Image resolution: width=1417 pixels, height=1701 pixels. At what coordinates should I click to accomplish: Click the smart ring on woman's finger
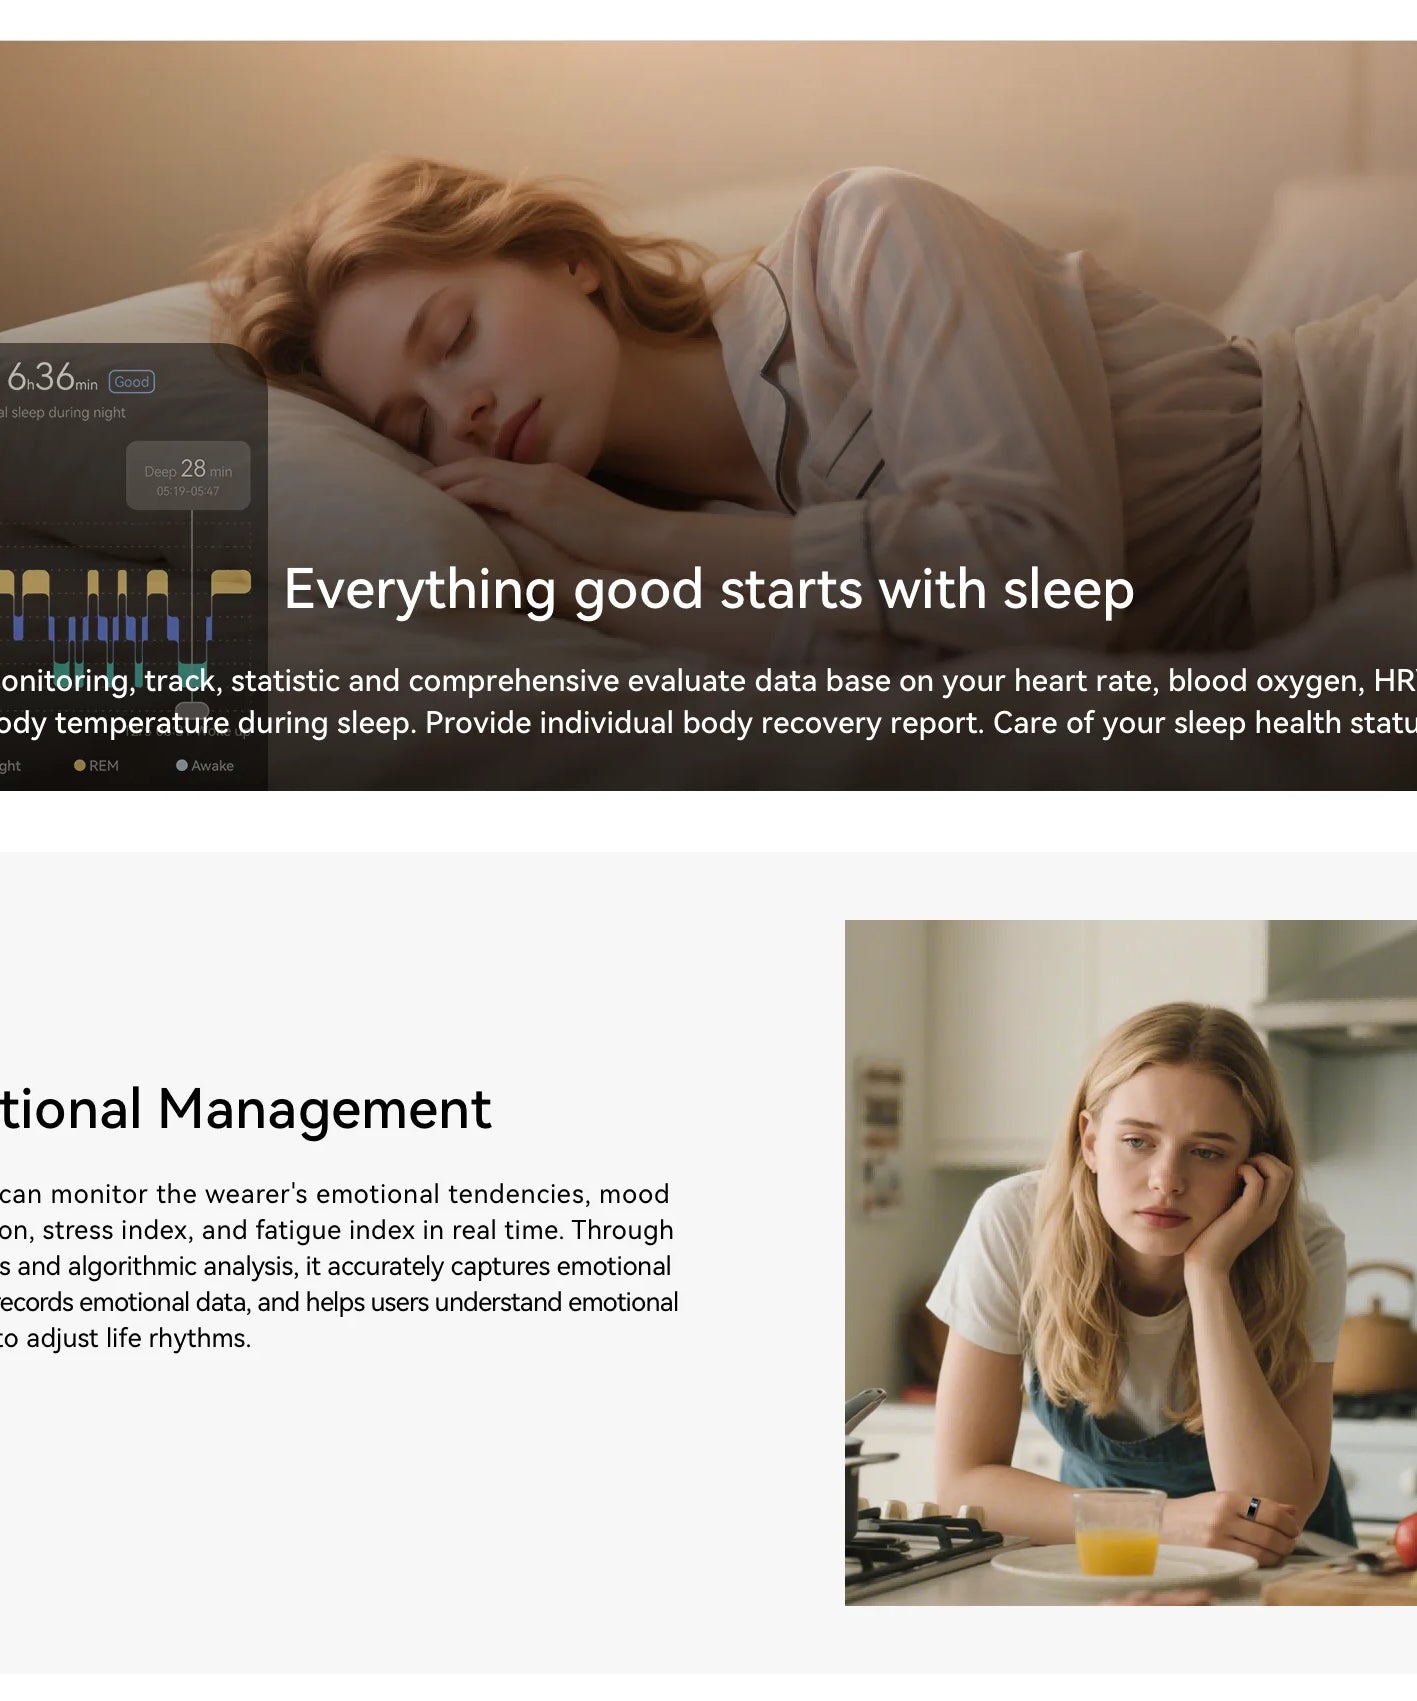pyautogui.click(x=1252, y=1508)
